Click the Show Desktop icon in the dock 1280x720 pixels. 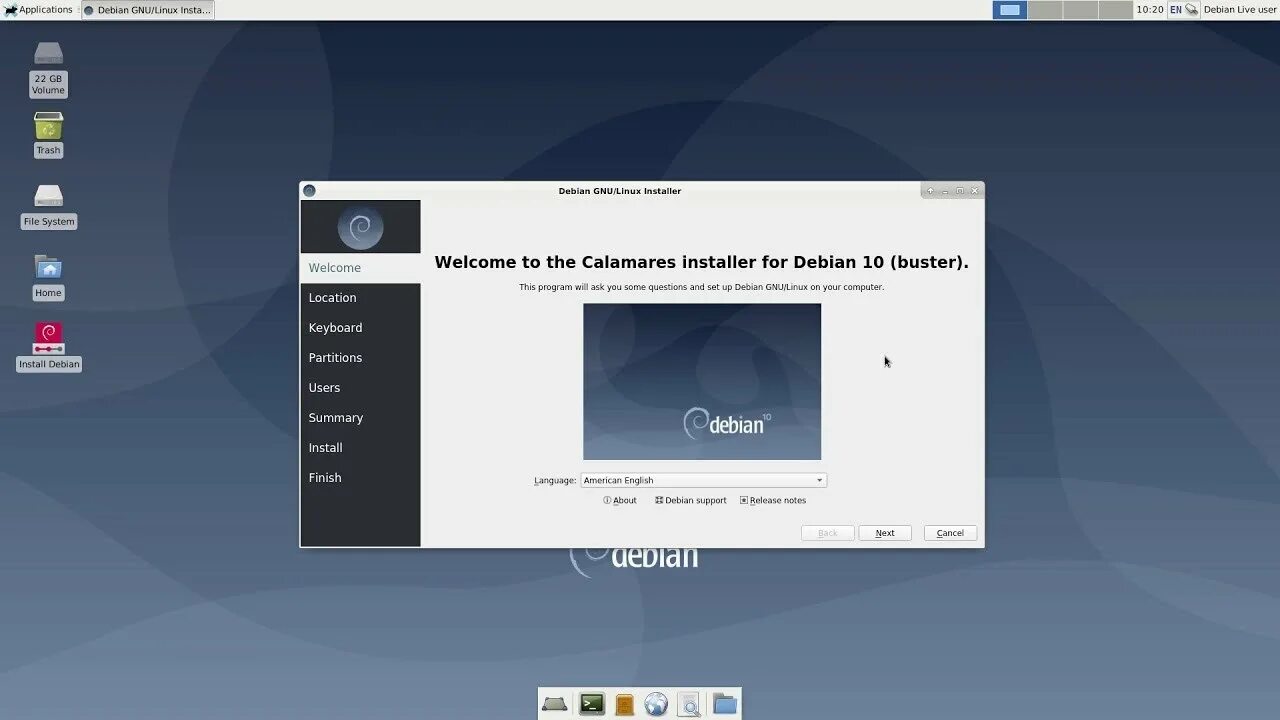[x=555, y=705]
